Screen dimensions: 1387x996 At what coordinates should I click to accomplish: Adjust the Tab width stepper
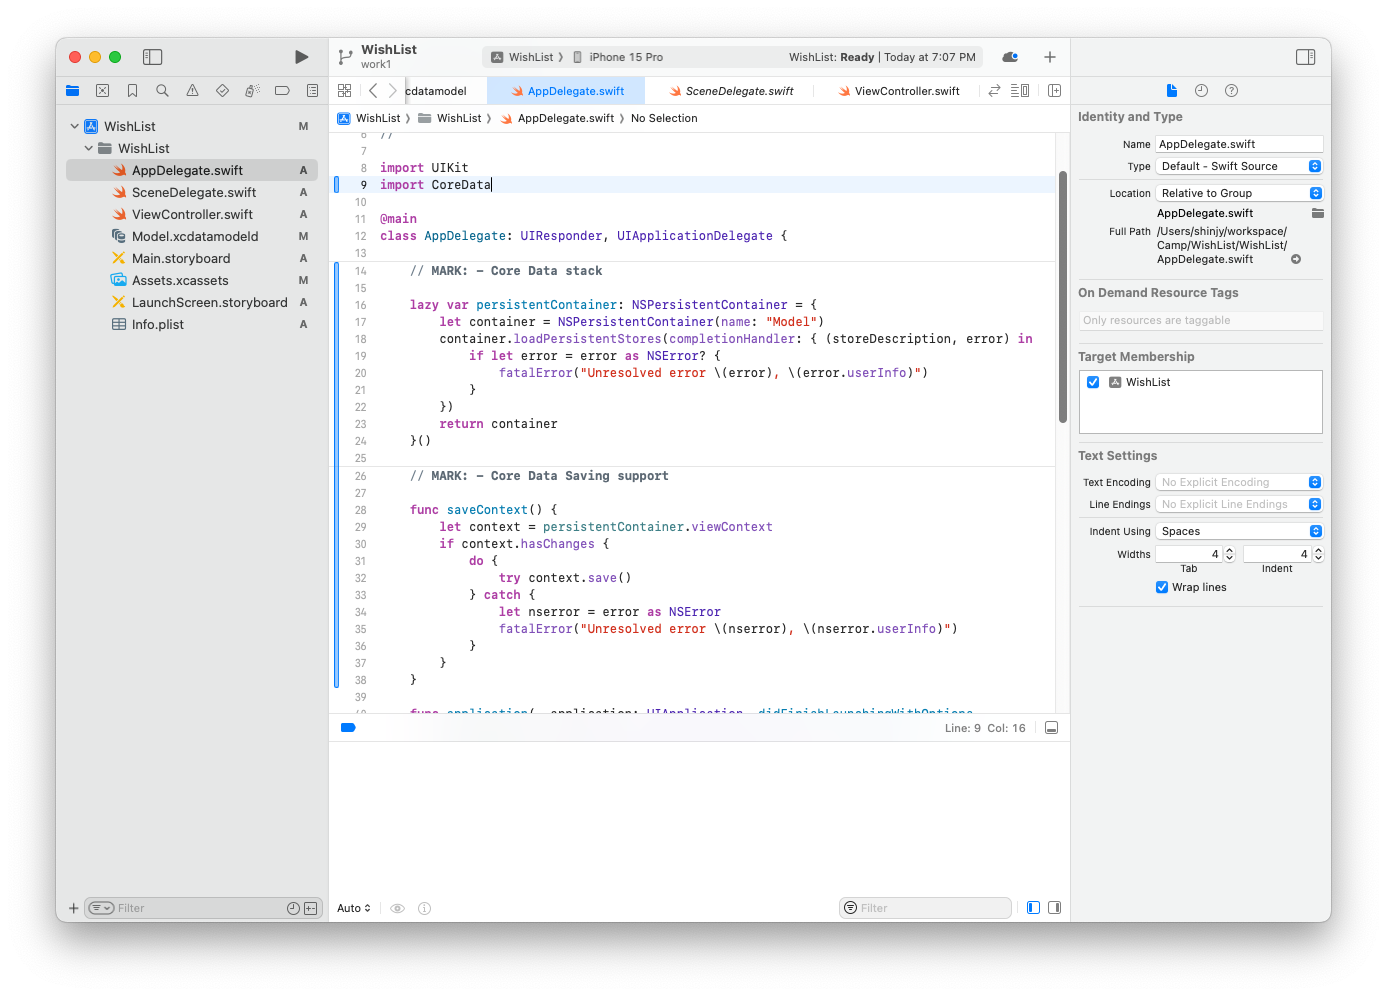[1230, 554]
